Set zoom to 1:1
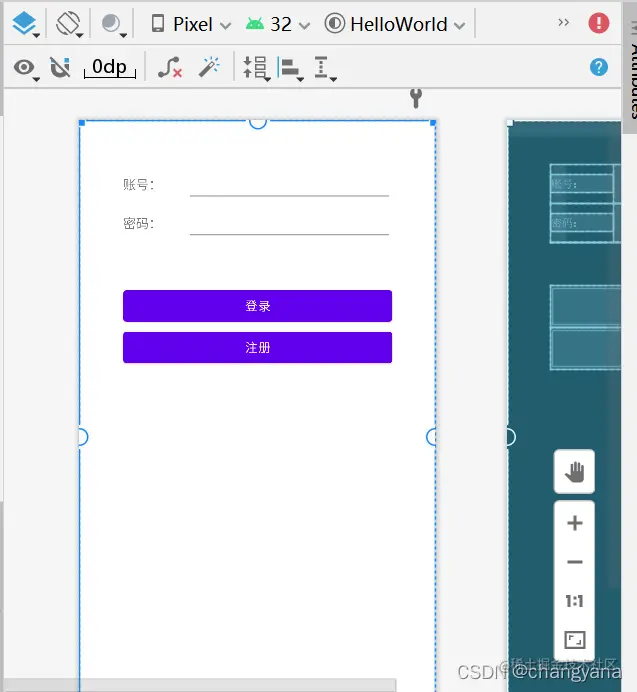637x692 pixels. coord(574,601)
